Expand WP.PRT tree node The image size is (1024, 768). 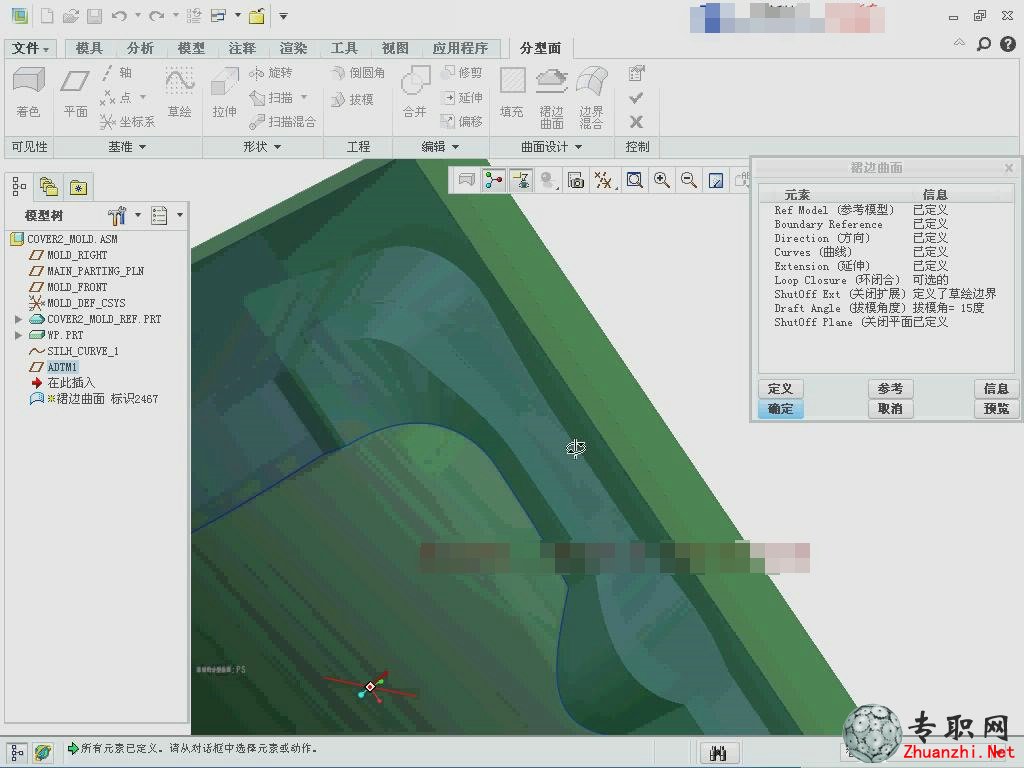(18, 335)
